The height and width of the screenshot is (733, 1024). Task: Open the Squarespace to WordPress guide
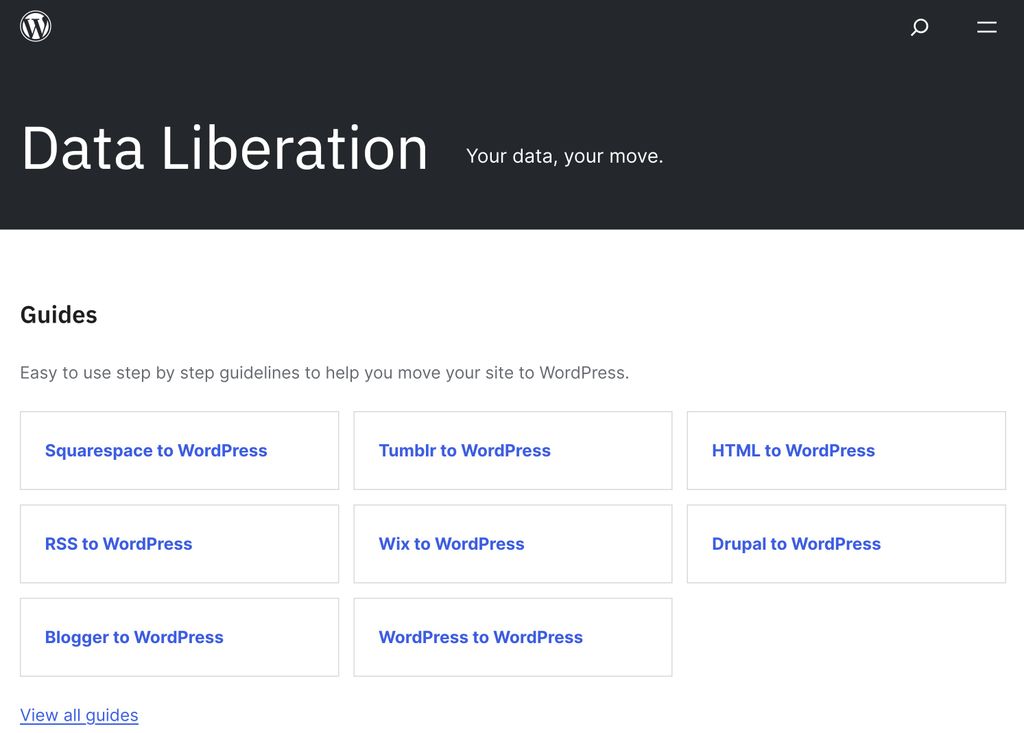click(x=156, y=451)
